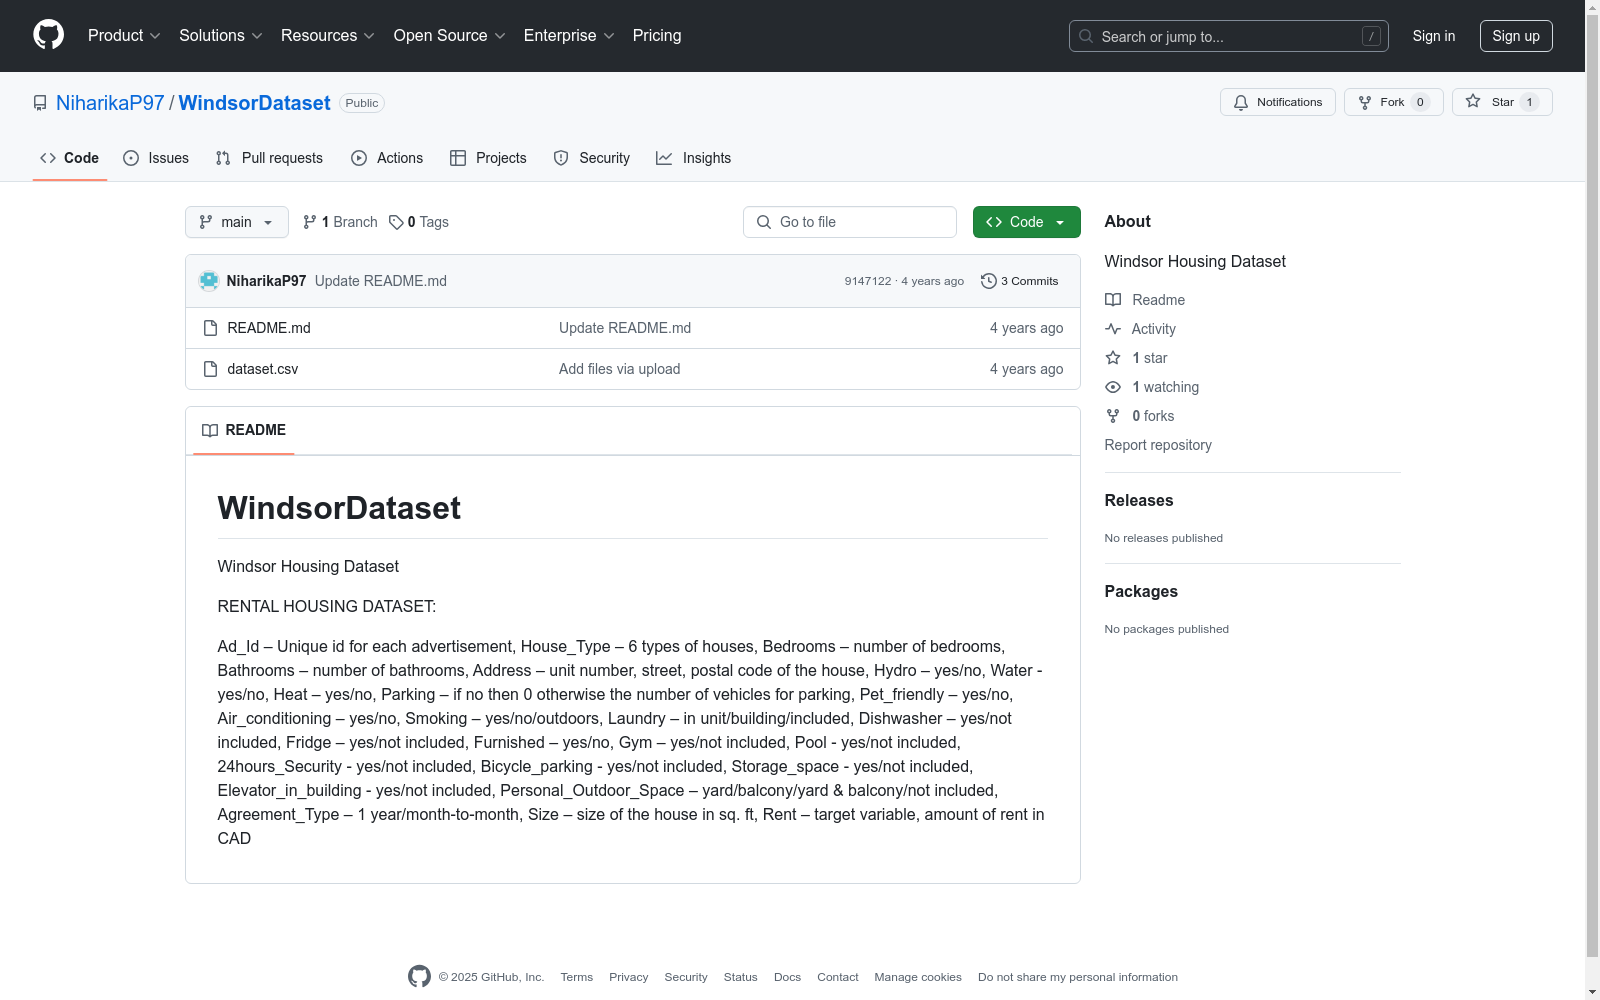Open NiharikaP97 owner profile link
This screenshot has width=1600, height=1000.
coord(110,103)
